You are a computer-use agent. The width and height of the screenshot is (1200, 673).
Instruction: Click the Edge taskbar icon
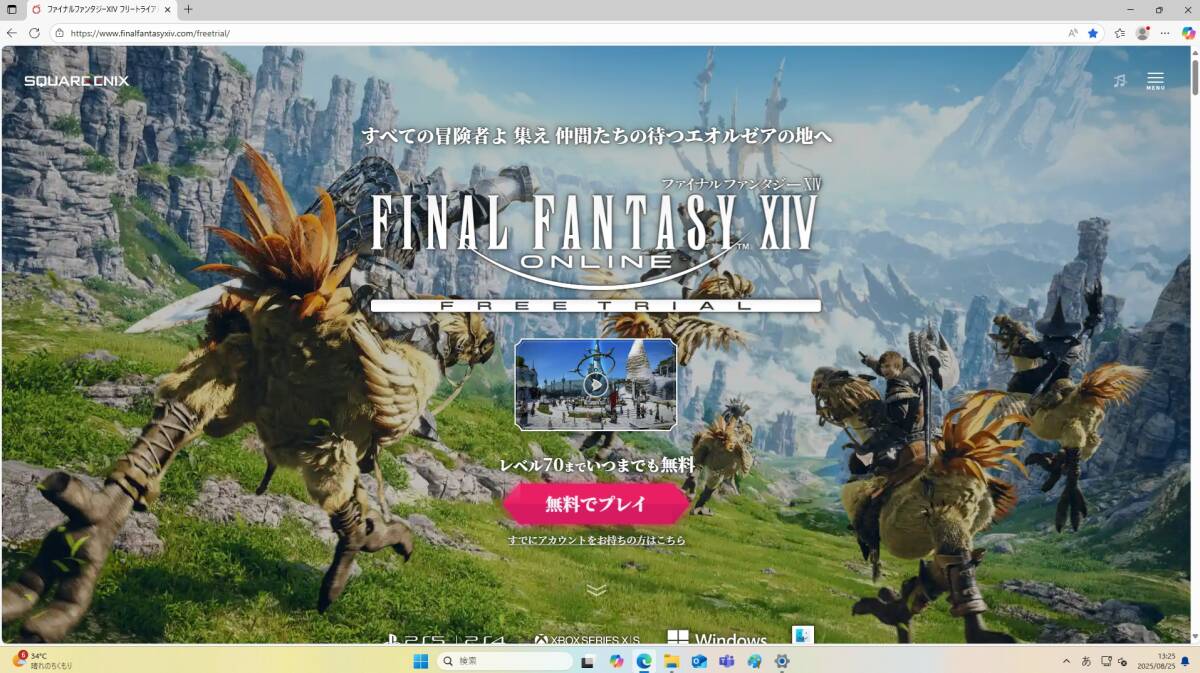click(644, 661)
